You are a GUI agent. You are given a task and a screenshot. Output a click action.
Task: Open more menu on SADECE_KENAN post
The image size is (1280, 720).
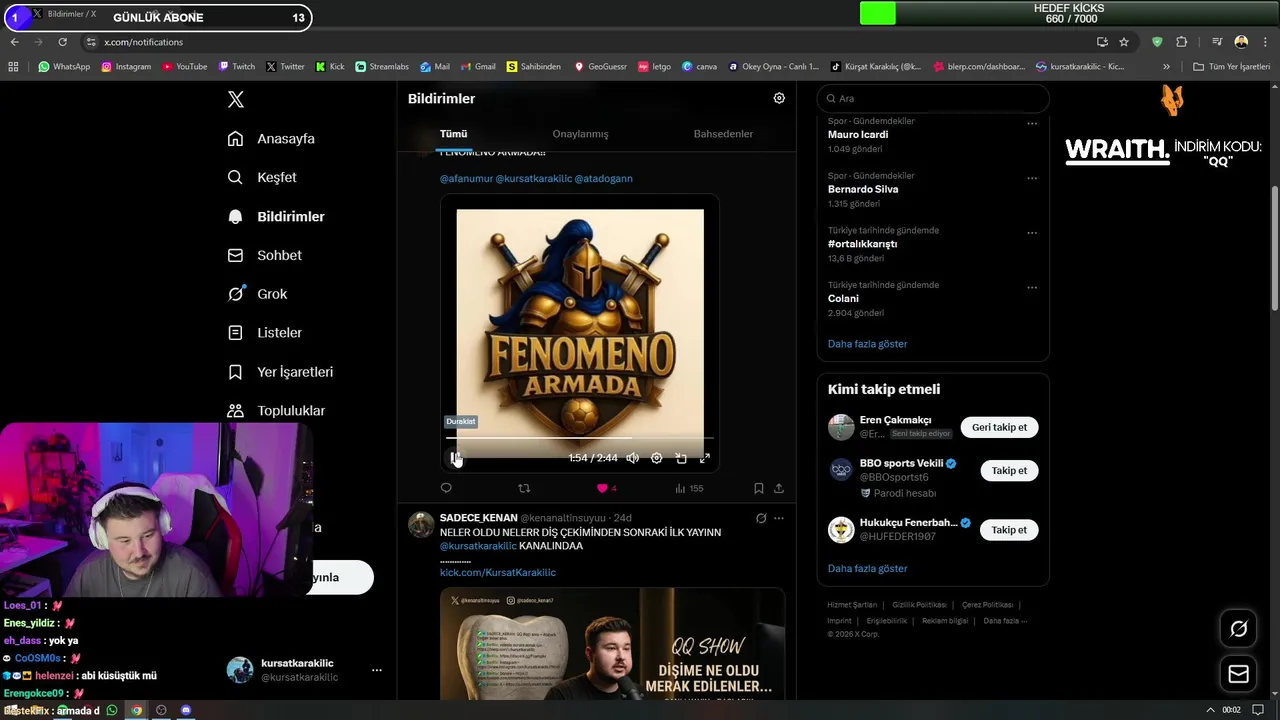point(779,518)
